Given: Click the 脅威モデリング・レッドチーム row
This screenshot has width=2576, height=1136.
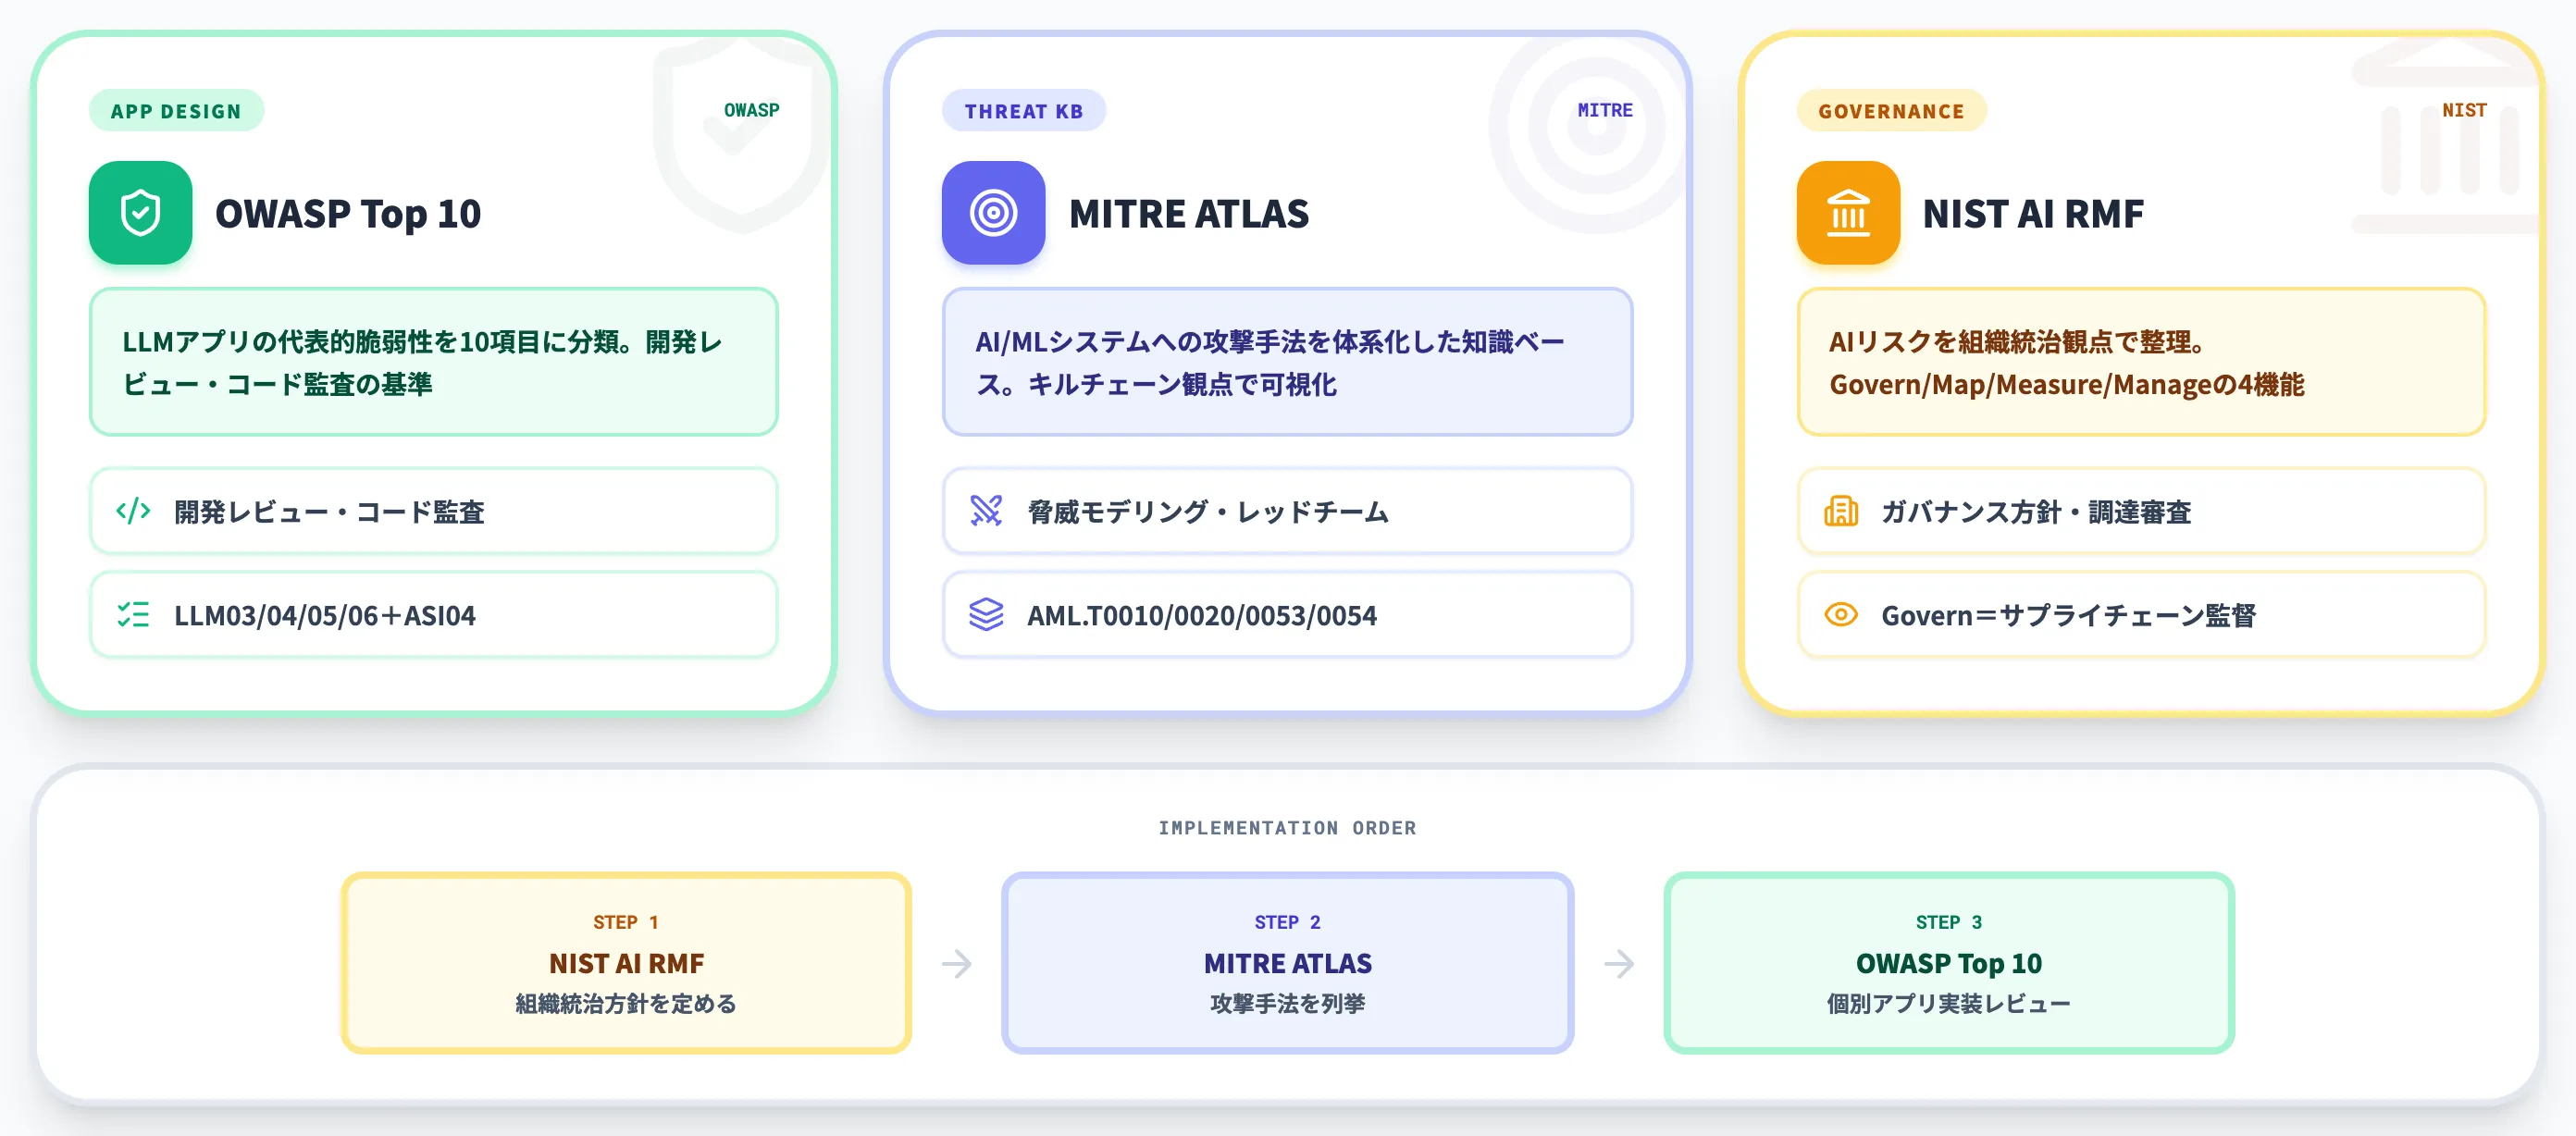Looking at the screenshot, I should (x=1288, y=511).
